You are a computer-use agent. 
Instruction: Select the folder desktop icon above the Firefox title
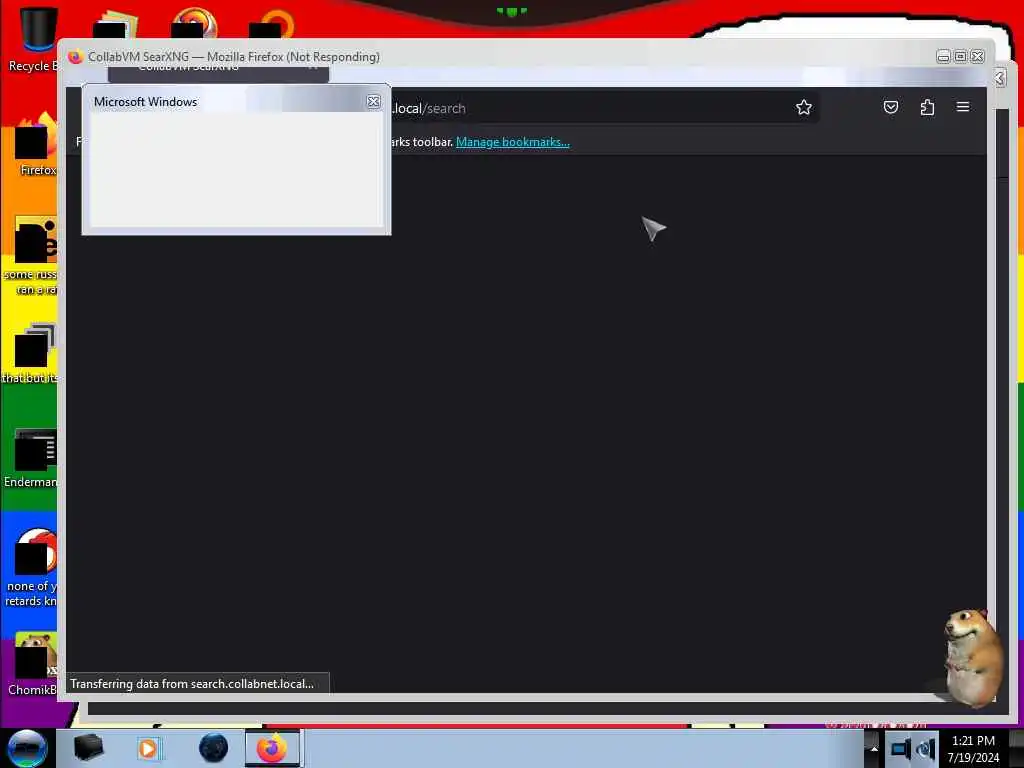click(115, 25)
